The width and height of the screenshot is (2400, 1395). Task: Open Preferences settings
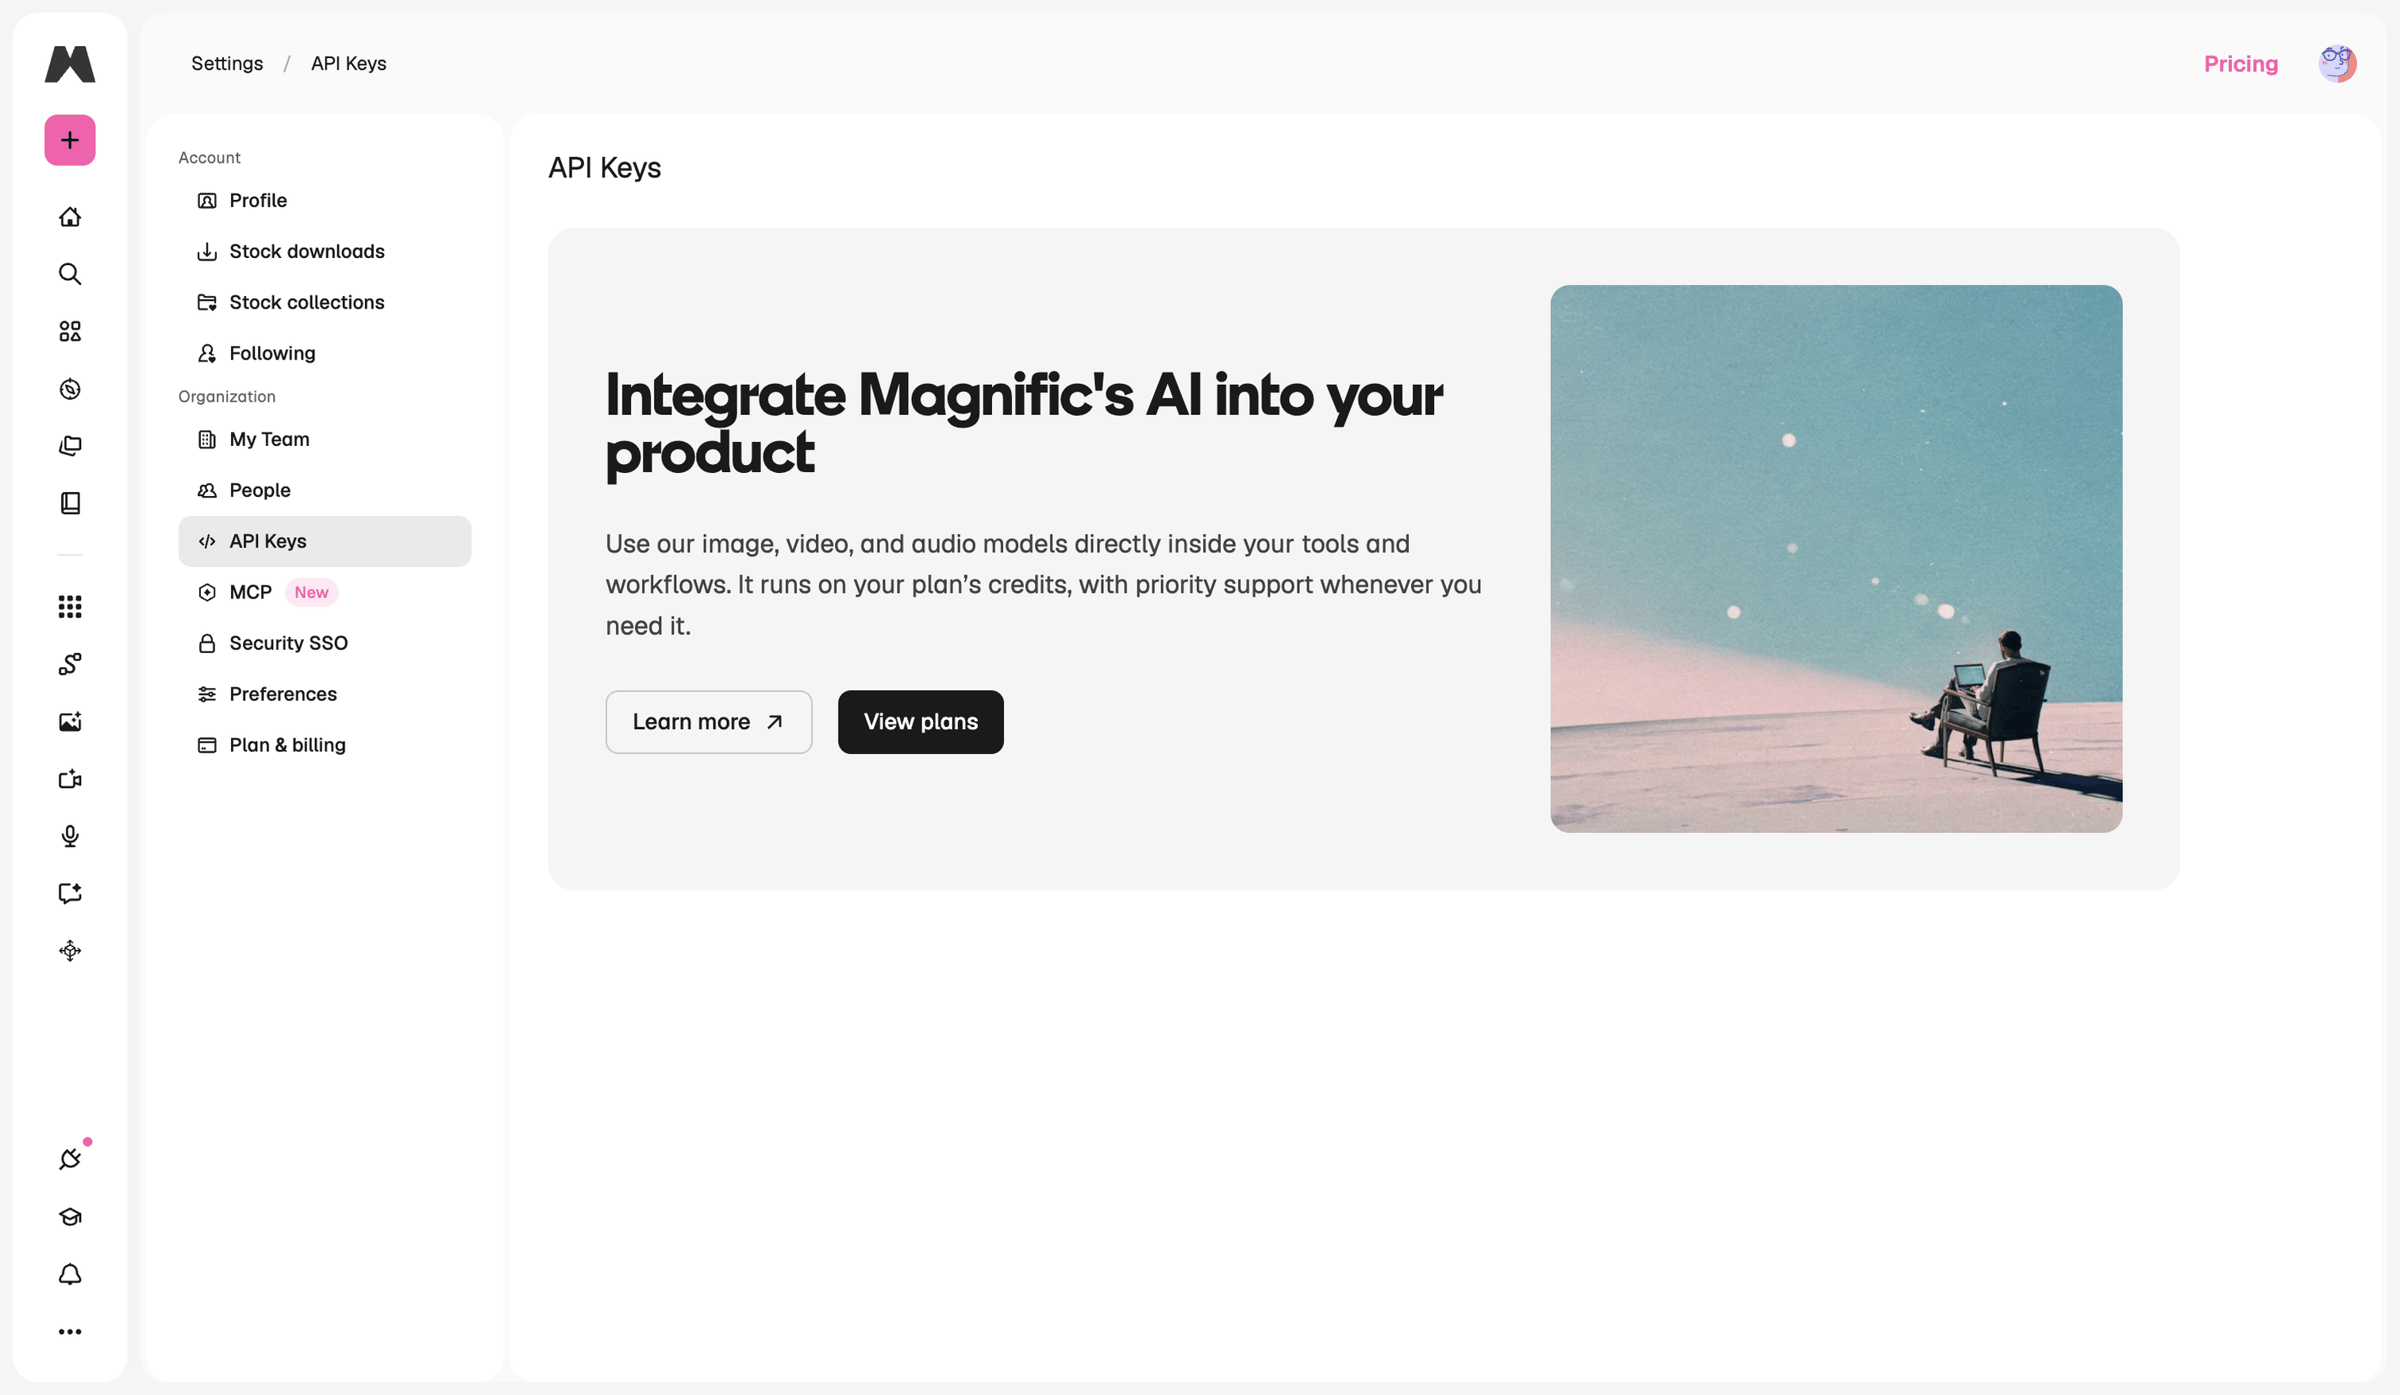tap(325, 694)
